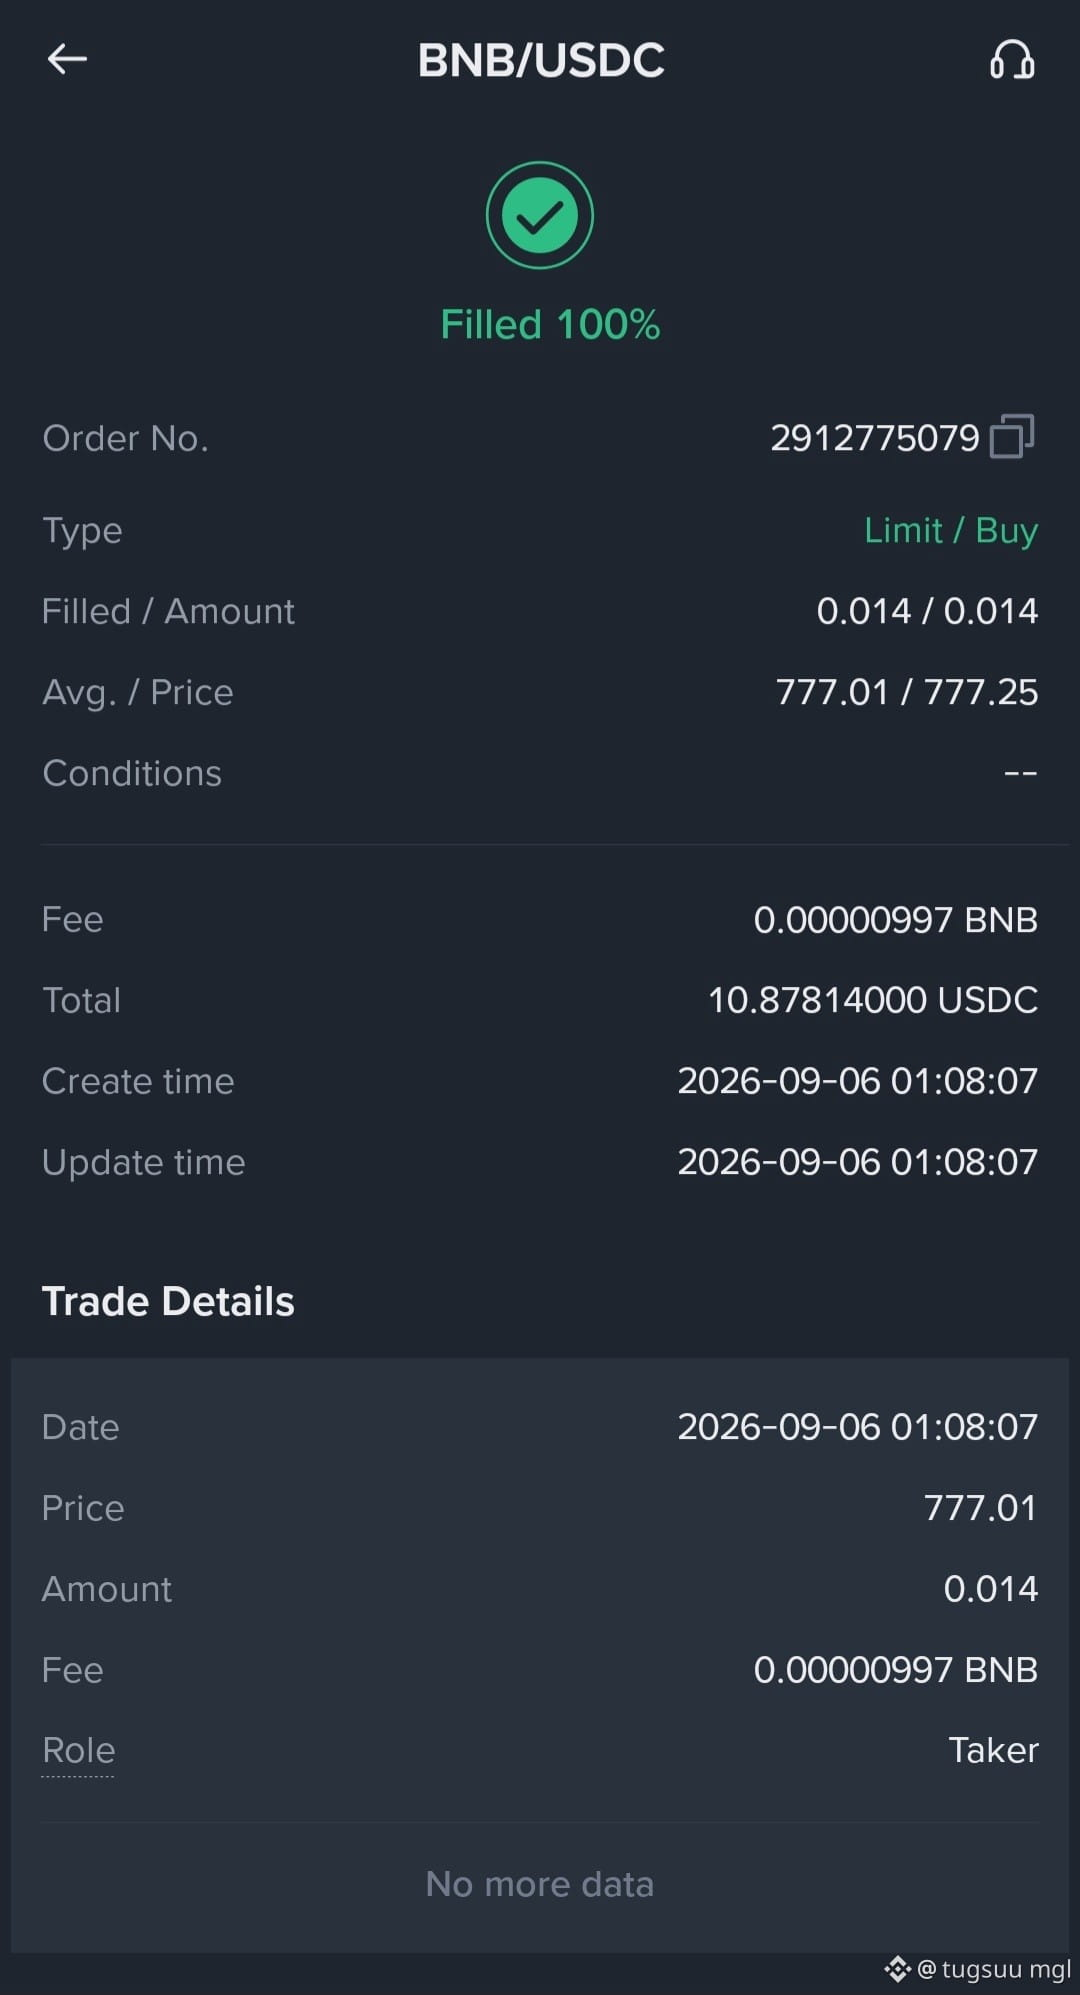Tap the green filled checkmark badge
The width and height of the screenshot is (1080, 1995).
[x=540, y=215]
